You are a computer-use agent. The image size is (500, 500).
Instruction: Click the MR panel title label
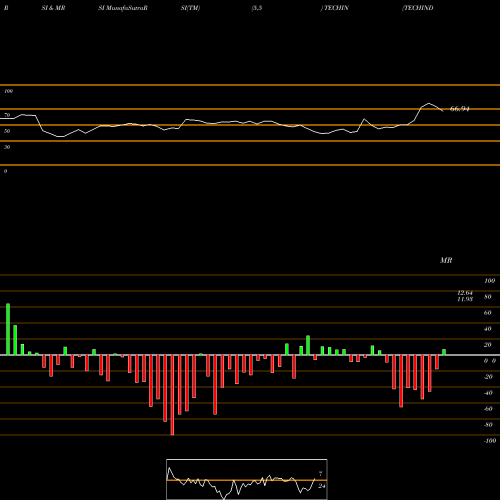pyautogui.click(x=446, y=260)
